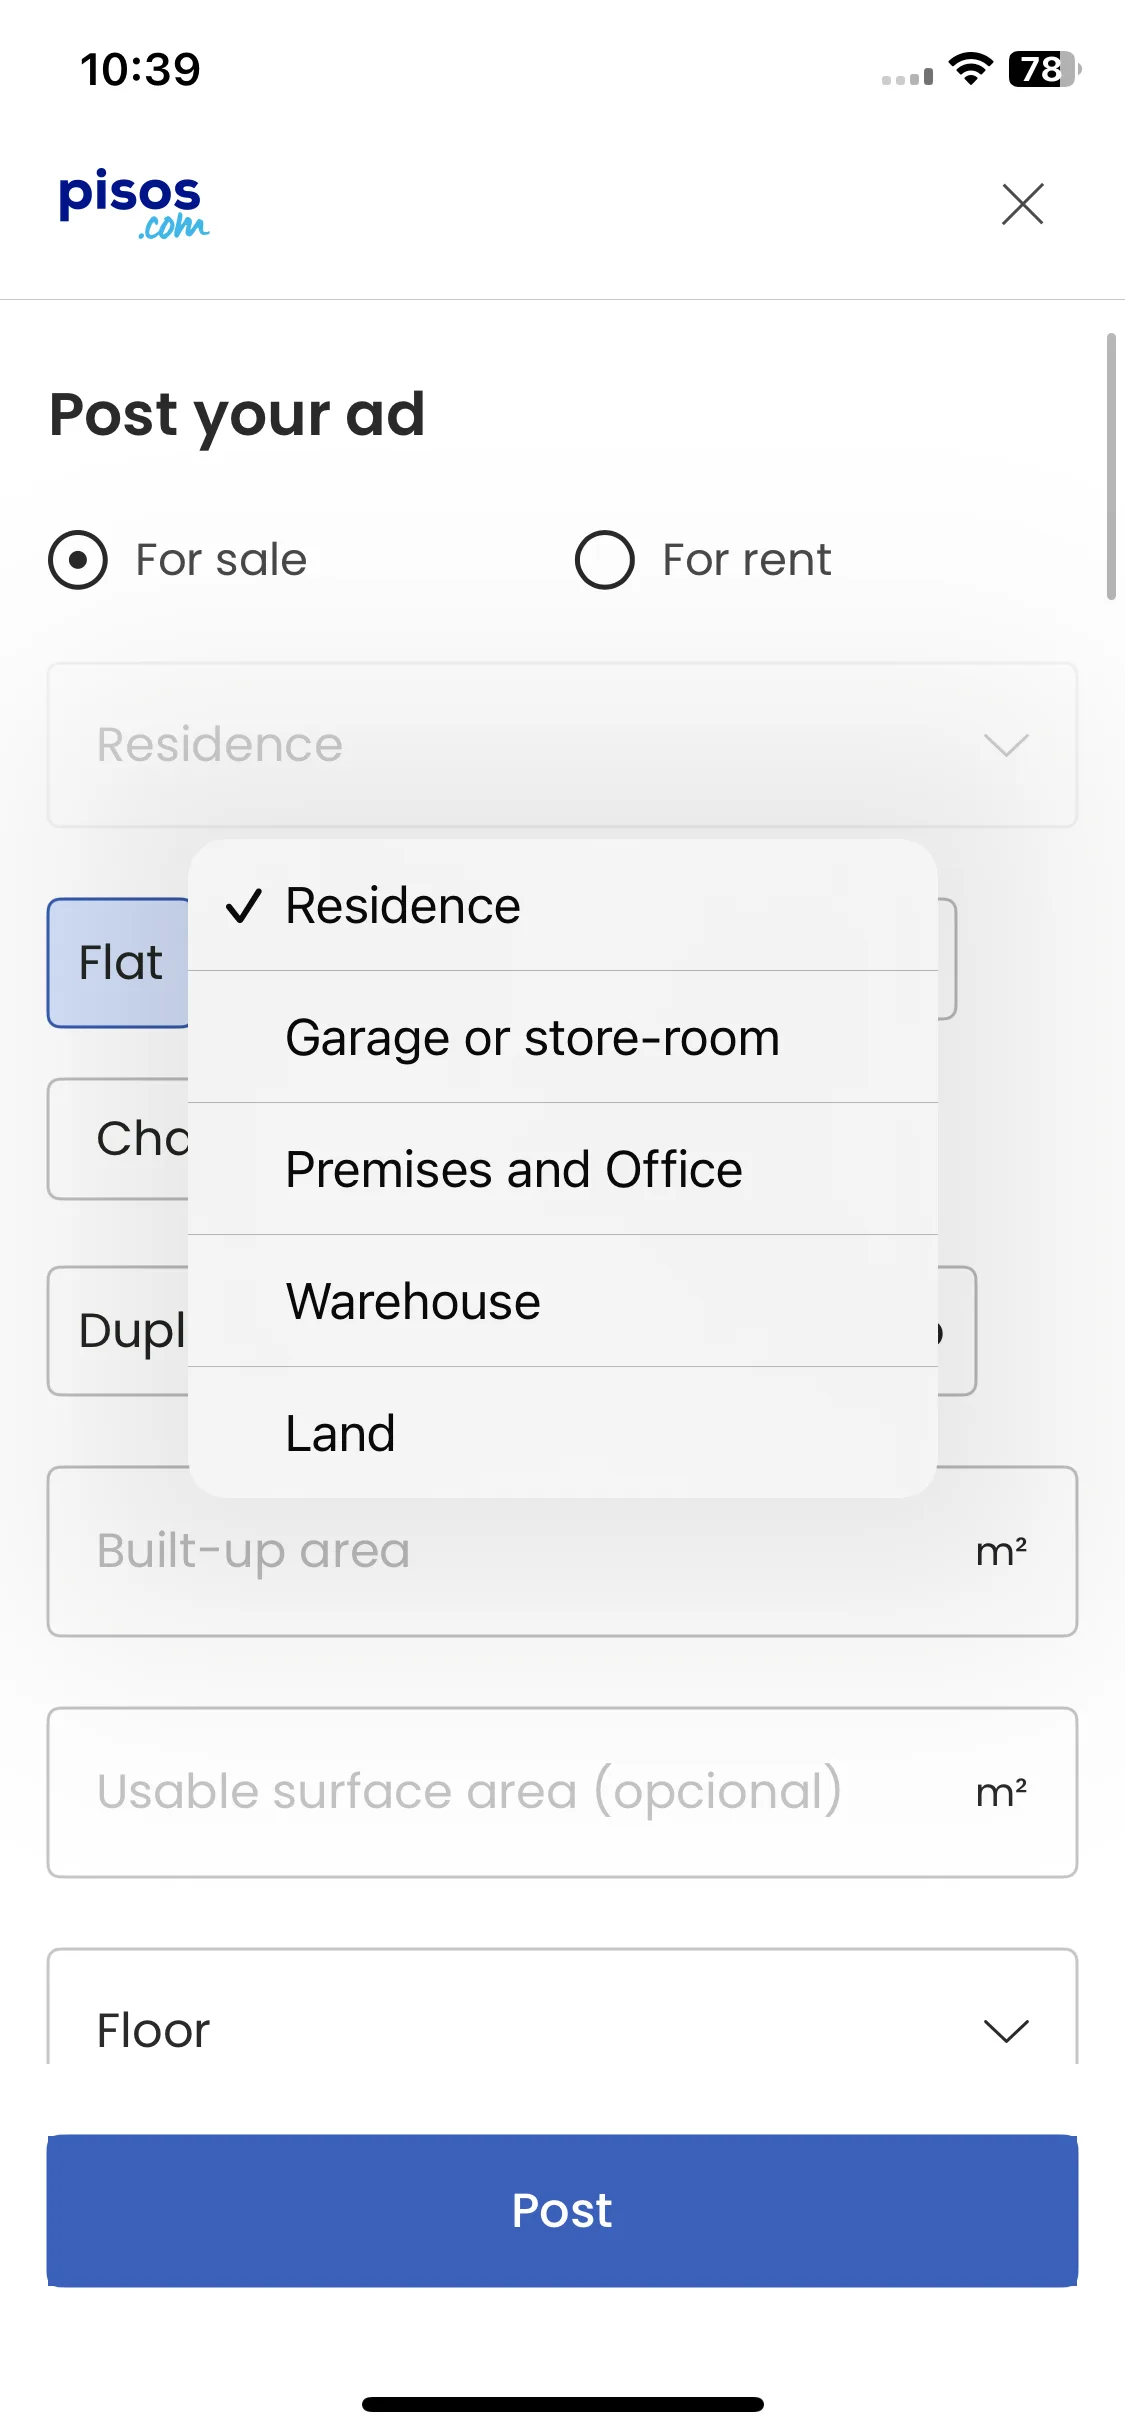
Task: Click the Duplex type chip
Action: pyautogui.click(x=119, y=1331)
